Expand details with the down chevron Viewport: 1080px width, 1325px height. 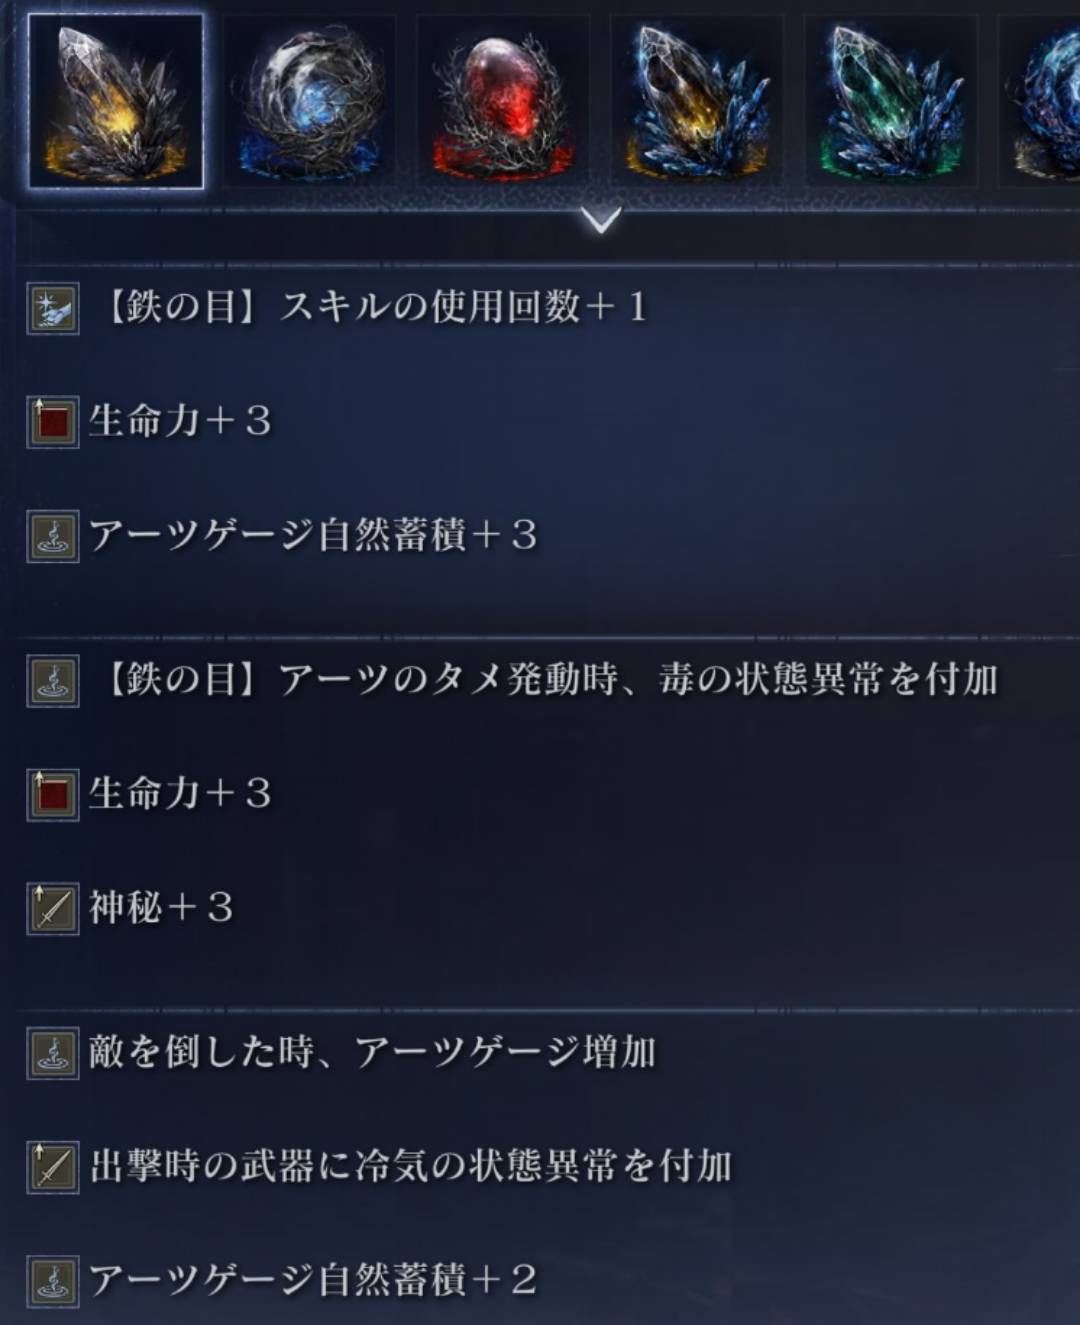[x=601, y=219]
